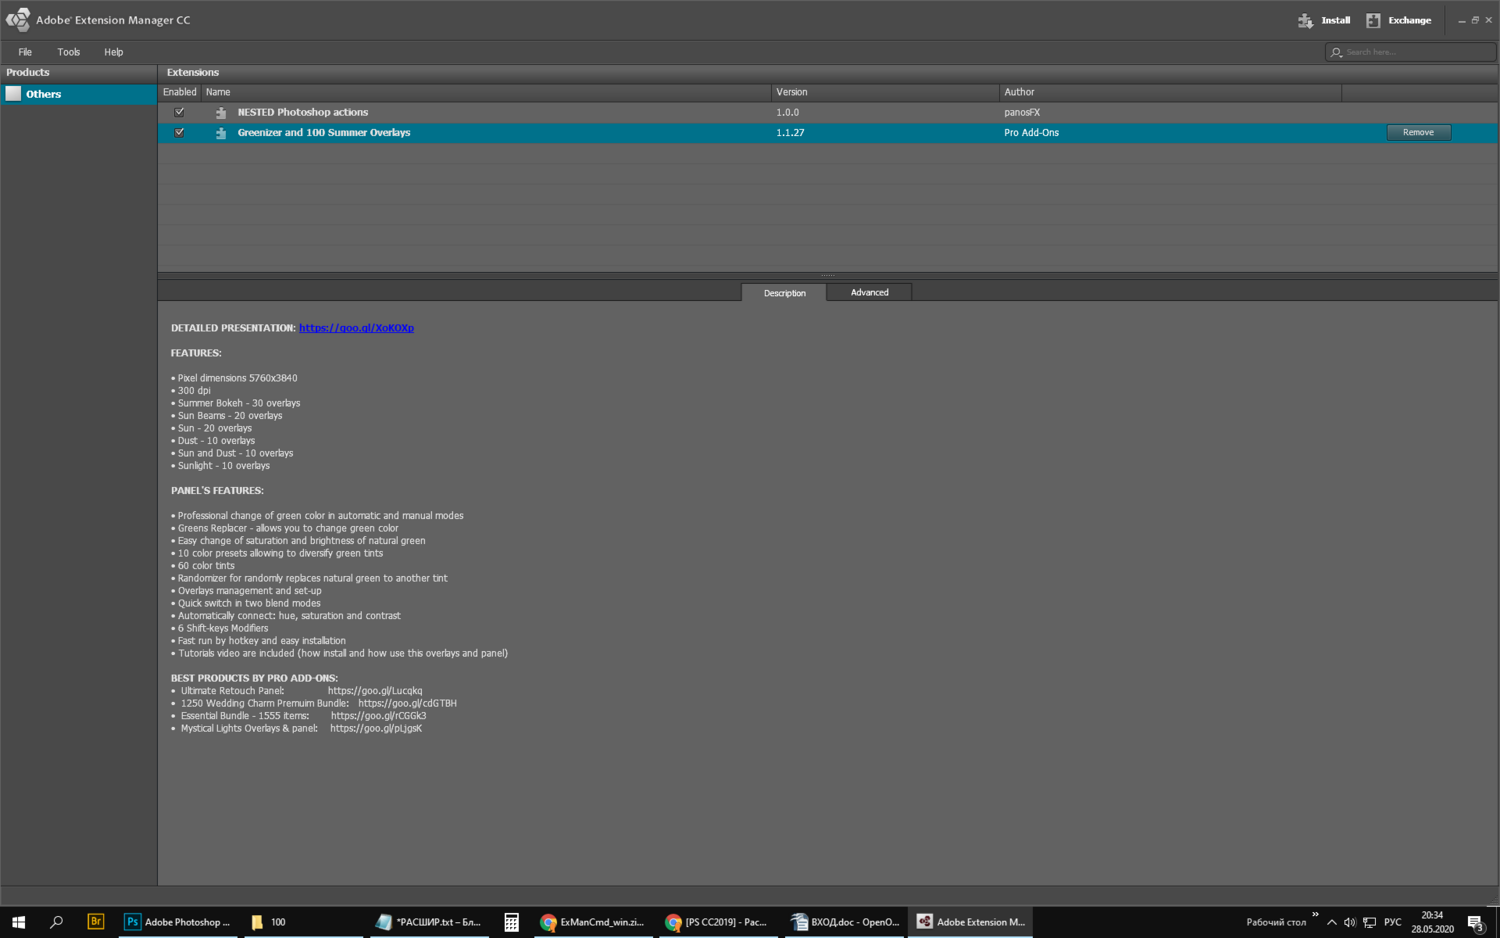The height and width of the screenshot is (938, 1500).
Task: Sort by the Name column header
Action: coord(486,92)
